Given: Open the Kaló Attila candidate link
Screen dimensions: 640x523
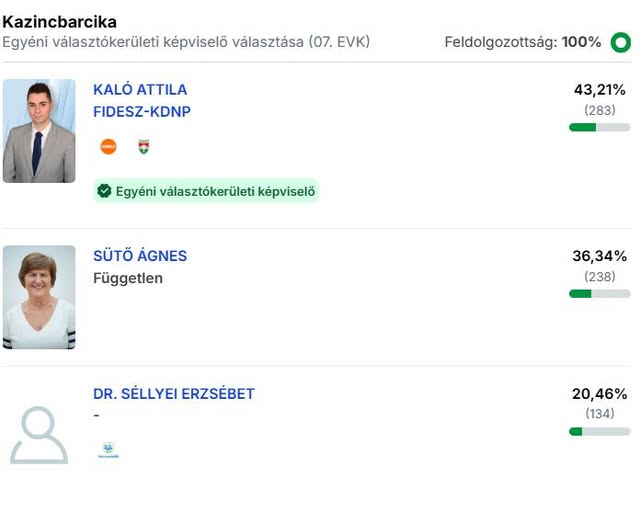Looking at the screenshot, I should 140,90.
